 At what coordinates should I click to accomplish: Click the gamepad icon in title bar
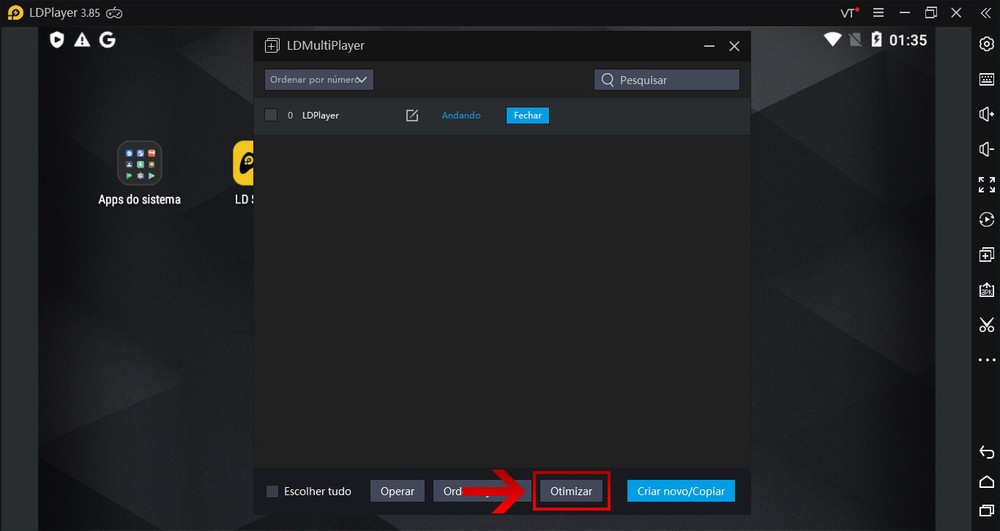click(x=114, y=13)
